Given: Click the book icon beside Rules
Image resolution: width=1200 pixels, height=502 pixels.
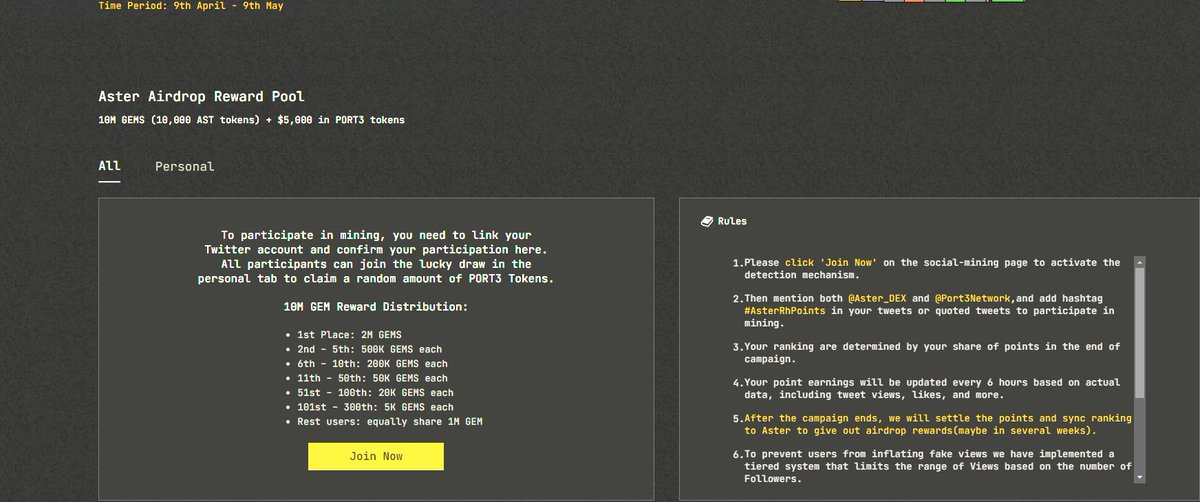Looking at the screenshot, I should (707, 221).
